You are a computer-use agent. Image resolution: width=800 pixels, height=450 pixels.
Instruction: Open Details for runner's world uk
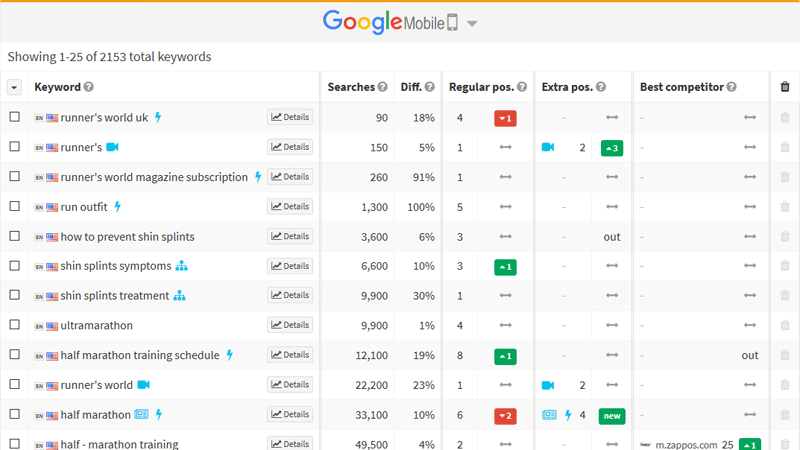tap(290, 117)
